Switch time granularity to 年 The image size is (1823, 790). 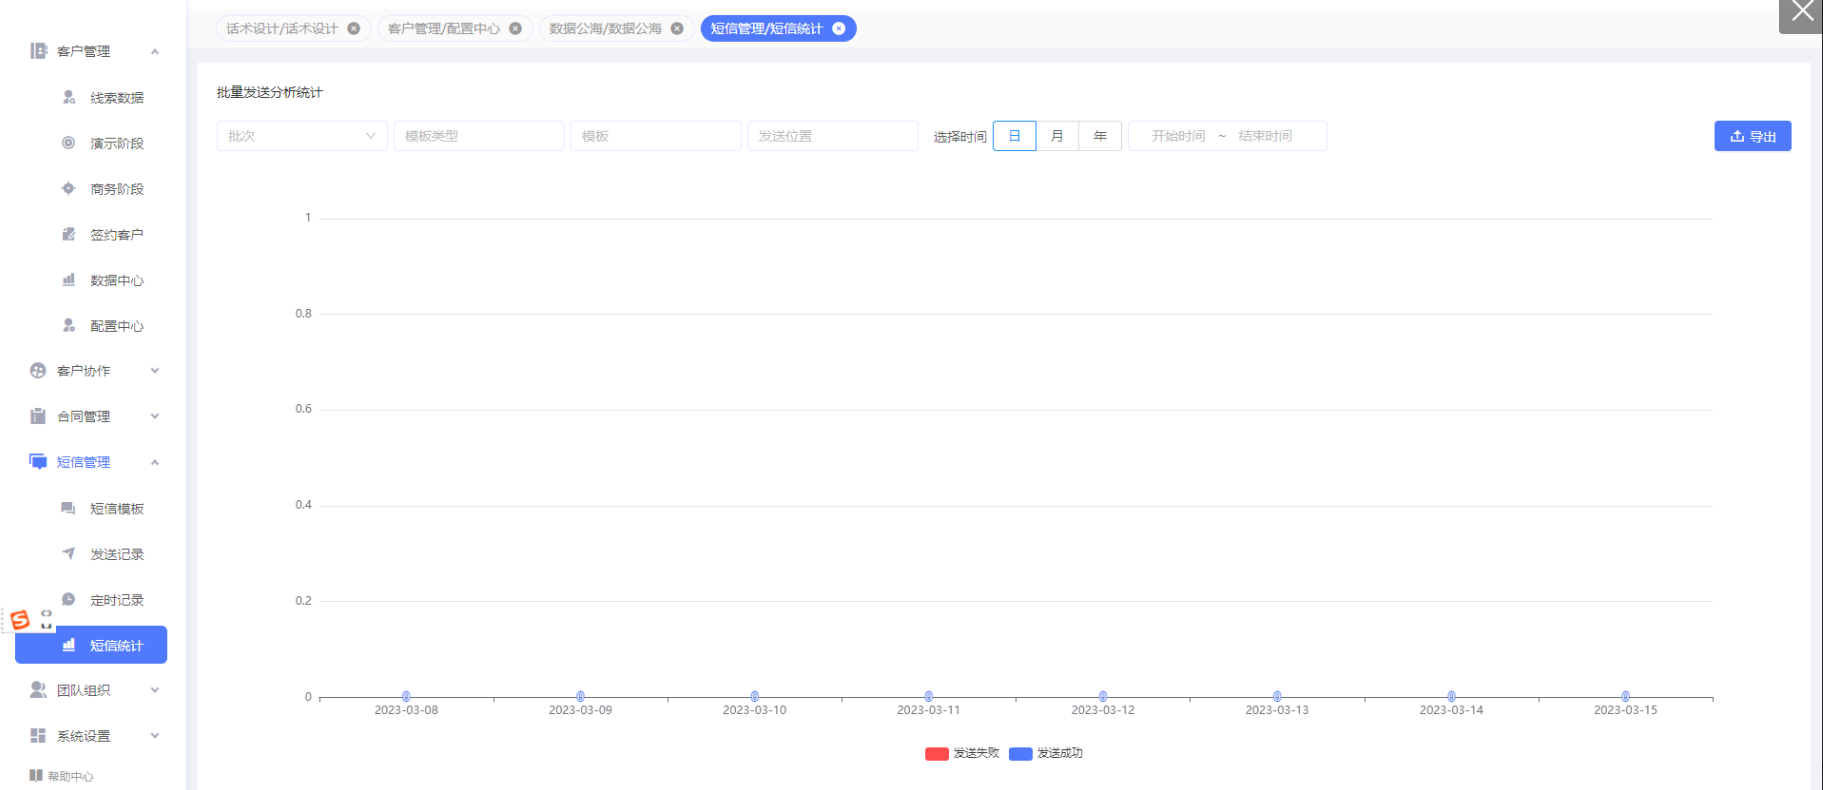click(x=1100, y=136)
